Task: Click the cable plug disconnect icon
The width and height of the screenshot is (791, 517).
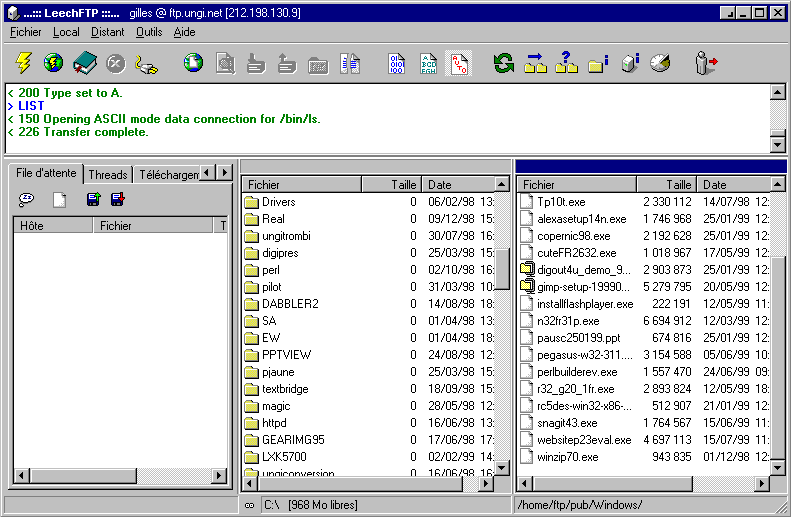Action: [x=147, y=65]
